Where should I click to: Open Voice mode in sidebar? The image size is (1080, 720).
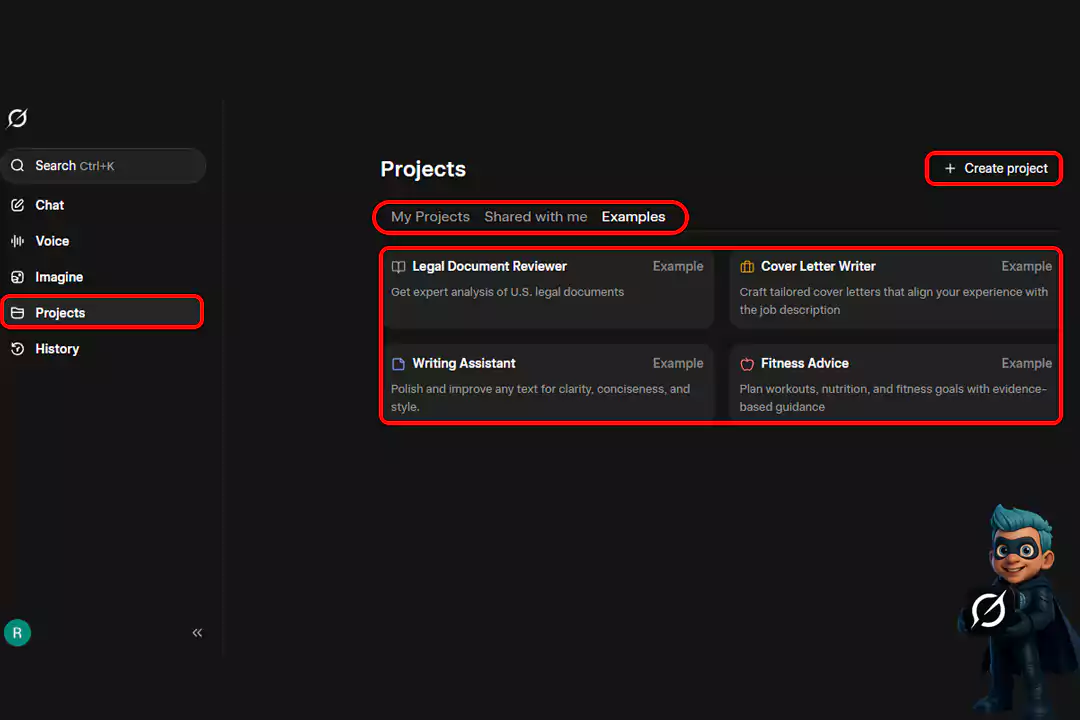point(52,241)
